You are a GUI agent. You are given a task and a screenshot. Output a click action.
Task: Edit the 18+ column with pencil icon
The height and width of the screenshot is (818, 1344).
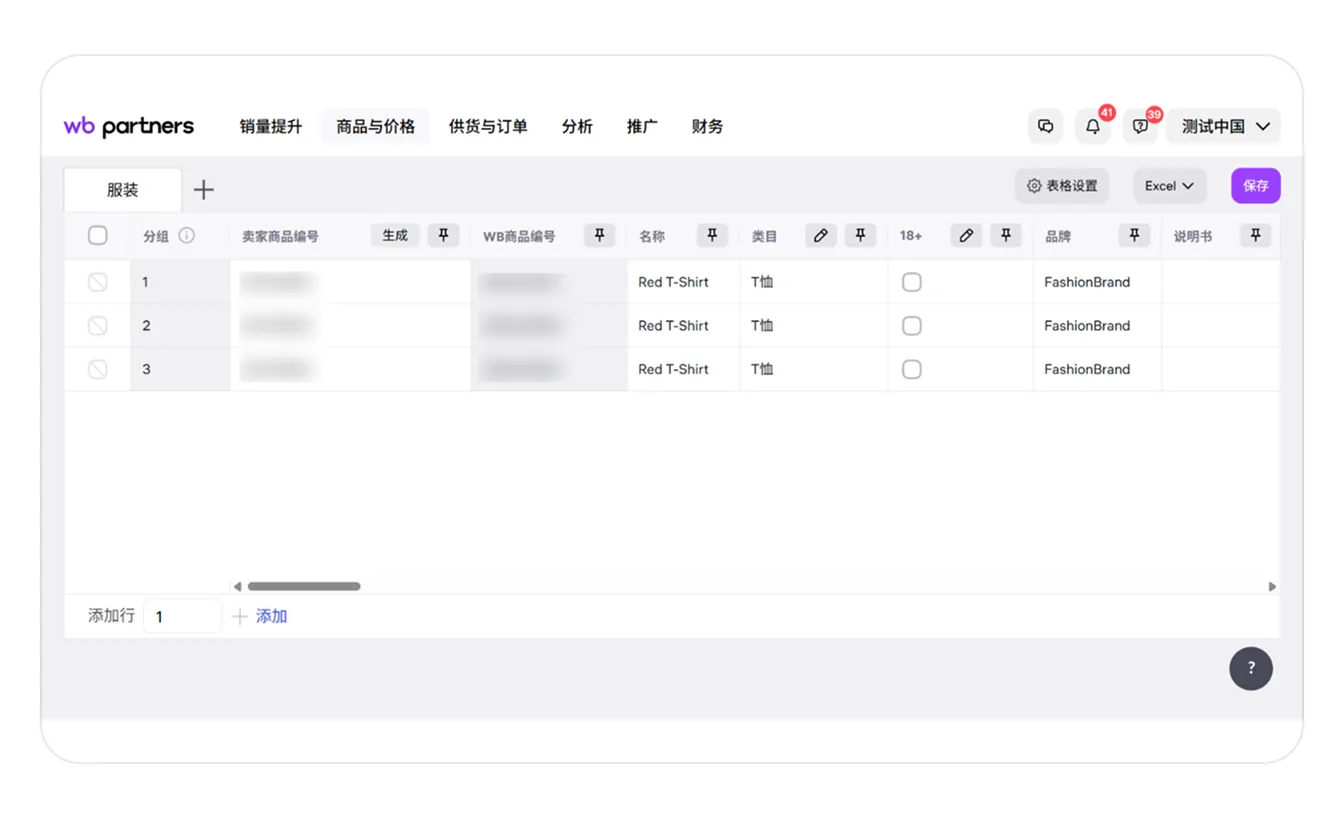(966, 235)
